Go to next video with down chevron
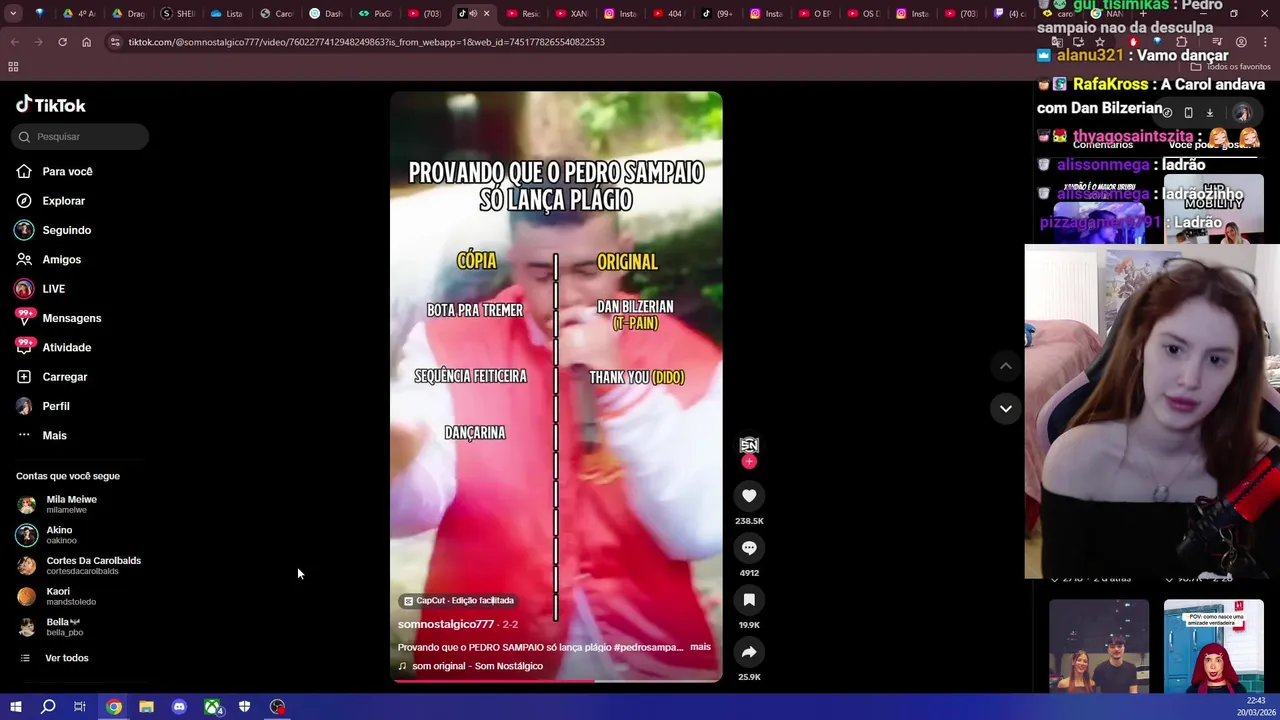The width and height of the screenshot is (1280, 720). point(1006,408)
